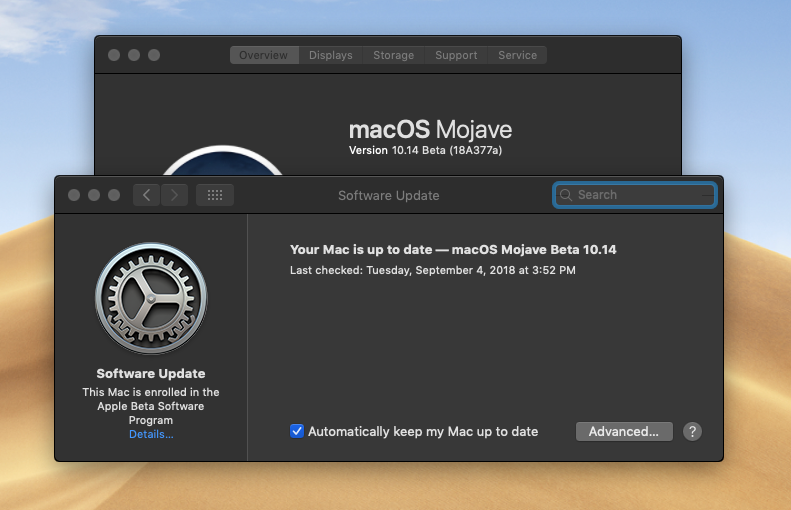Click the Your Mac is up to date heading
This screenshot has width=791, height=510.
click(453, 250)
